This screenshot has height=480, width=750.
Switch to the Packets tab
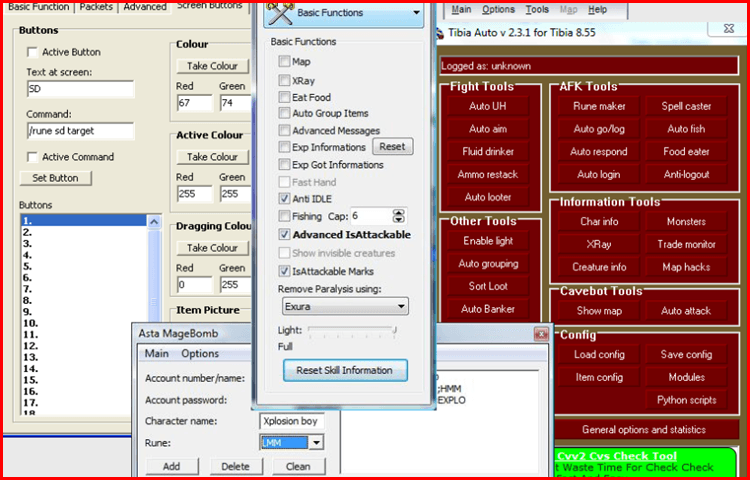click(x=96, y=7)
